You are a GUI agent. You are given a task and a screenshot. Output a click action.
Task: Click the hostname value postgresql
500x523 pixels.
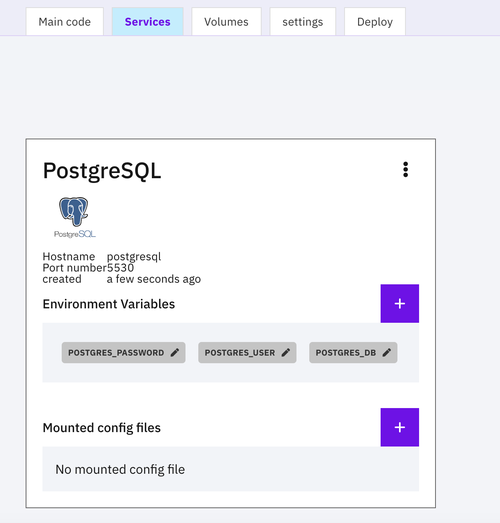pyautogui.click(x=134, y=256)
